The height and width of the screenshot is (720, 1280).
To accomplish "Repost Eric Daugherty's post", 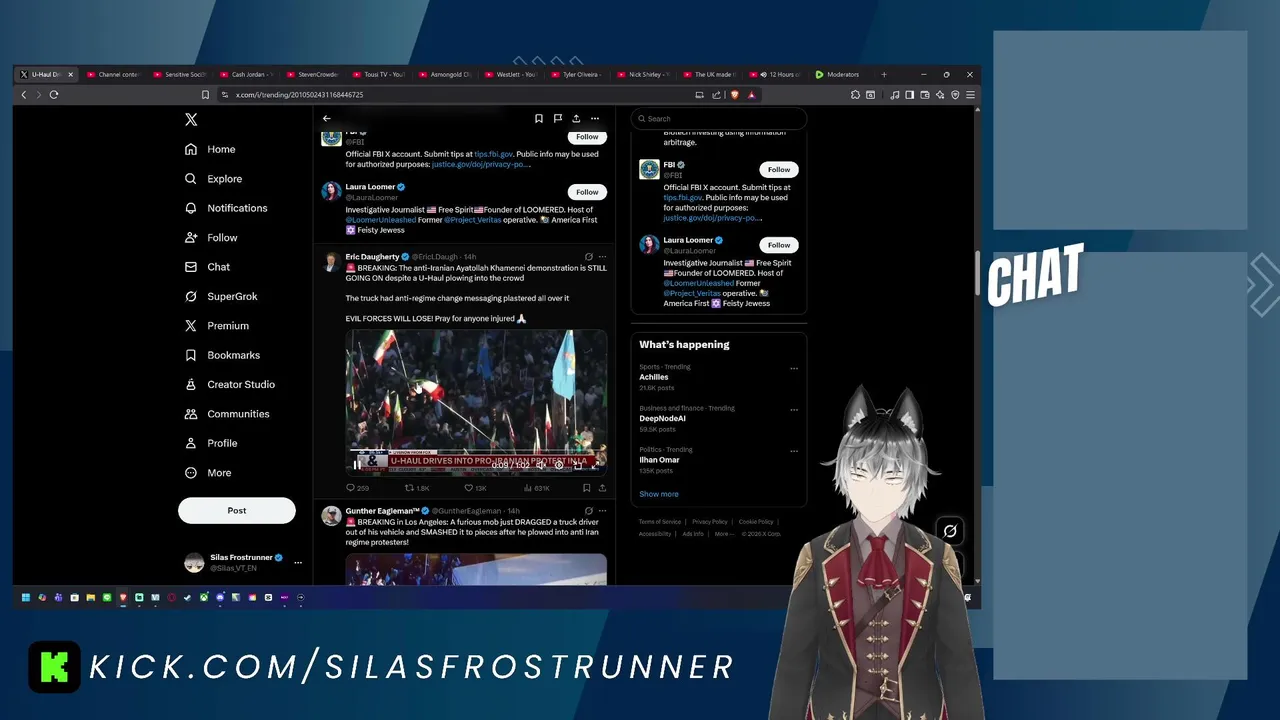I will click(417, 488).
